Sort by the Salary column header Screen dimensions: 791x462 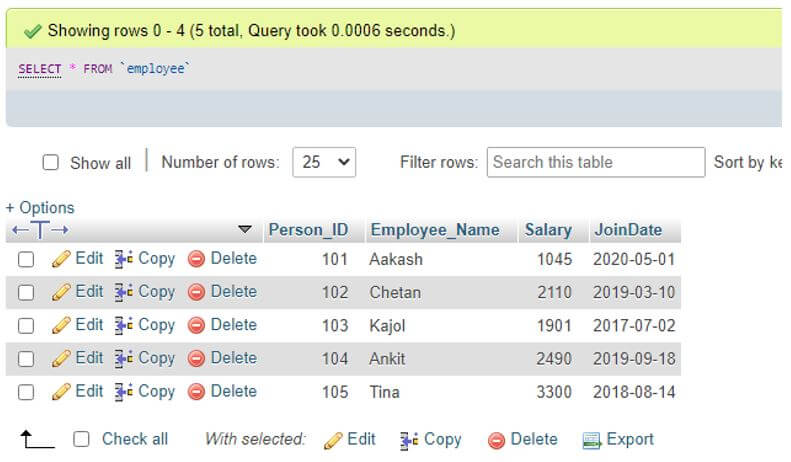(x=548, y=230)
